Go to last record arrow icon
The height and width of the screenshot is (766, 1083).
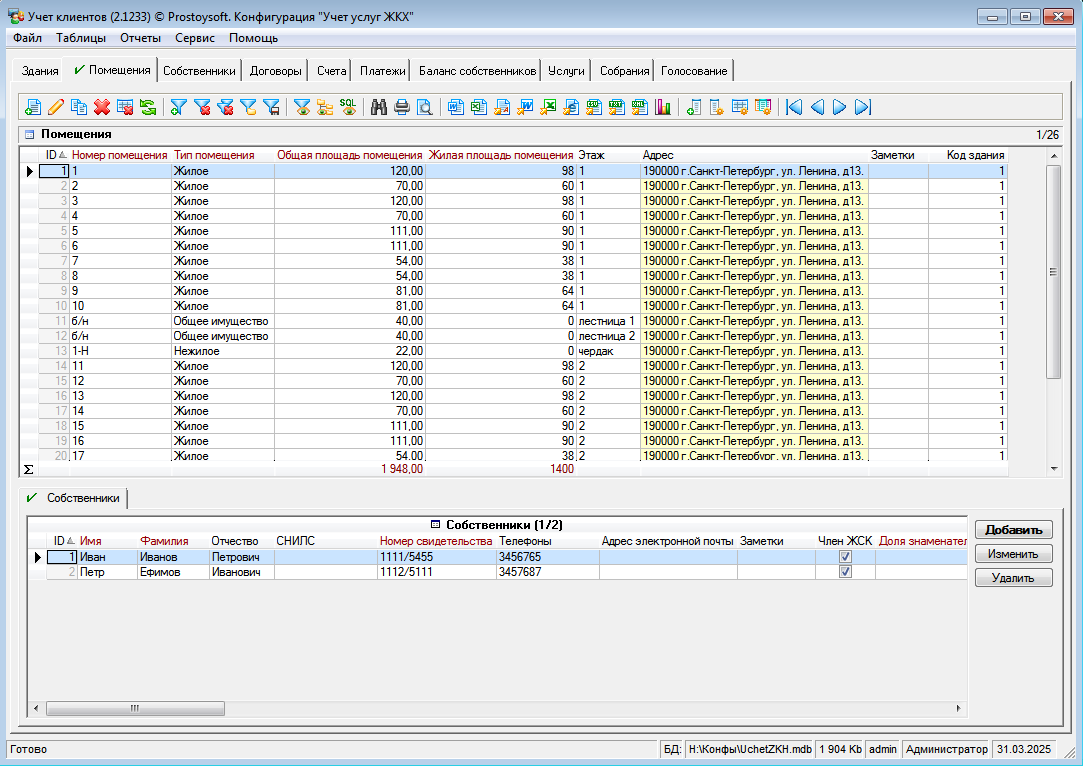point(863,108)
